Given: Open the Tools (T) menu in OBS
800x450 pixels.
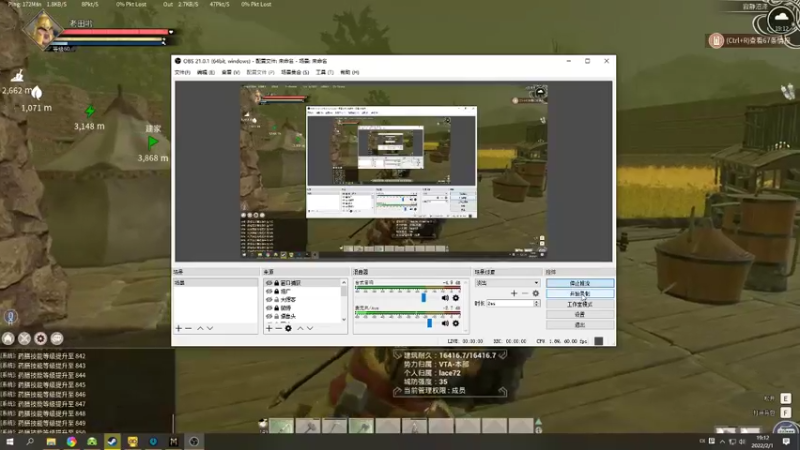Looking at the screenshot, I should tap(324, 72).
